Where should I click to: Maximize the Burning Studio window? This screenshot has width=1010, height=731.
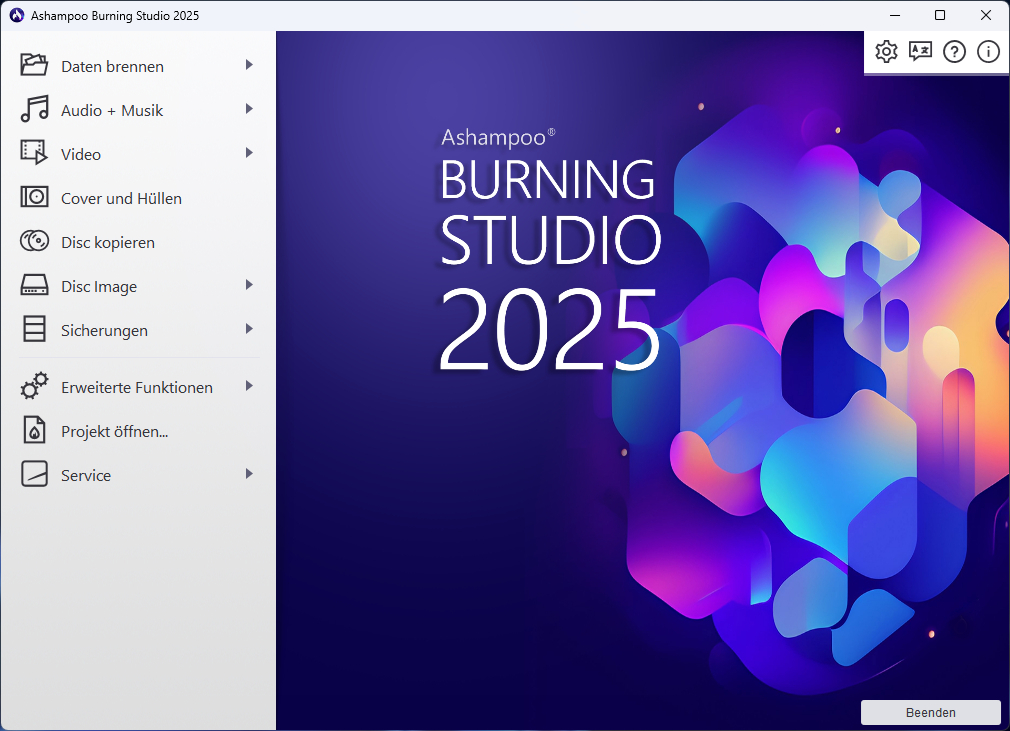click(940, 15)
